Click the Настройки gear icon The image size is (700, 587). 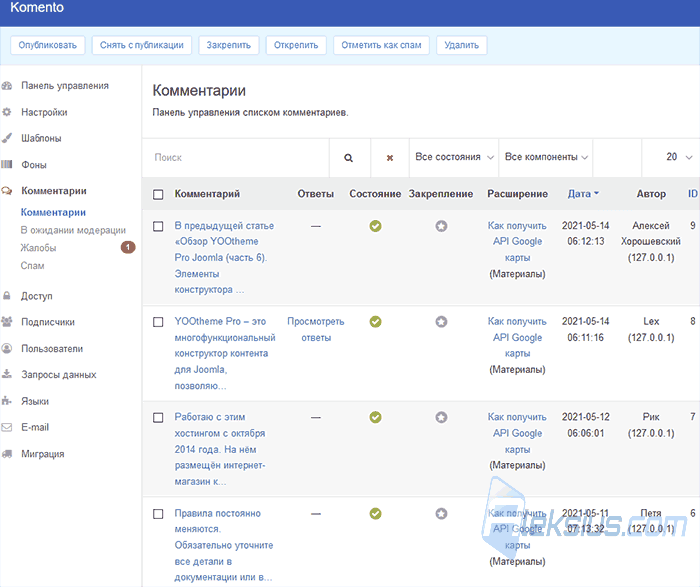[7, 112]
